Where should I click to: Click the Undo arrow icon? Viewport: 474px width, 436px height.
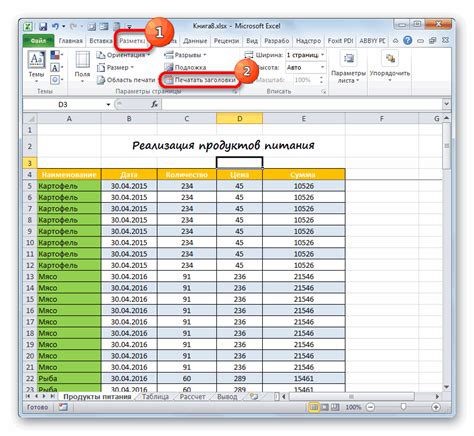(x=55, y=26)
